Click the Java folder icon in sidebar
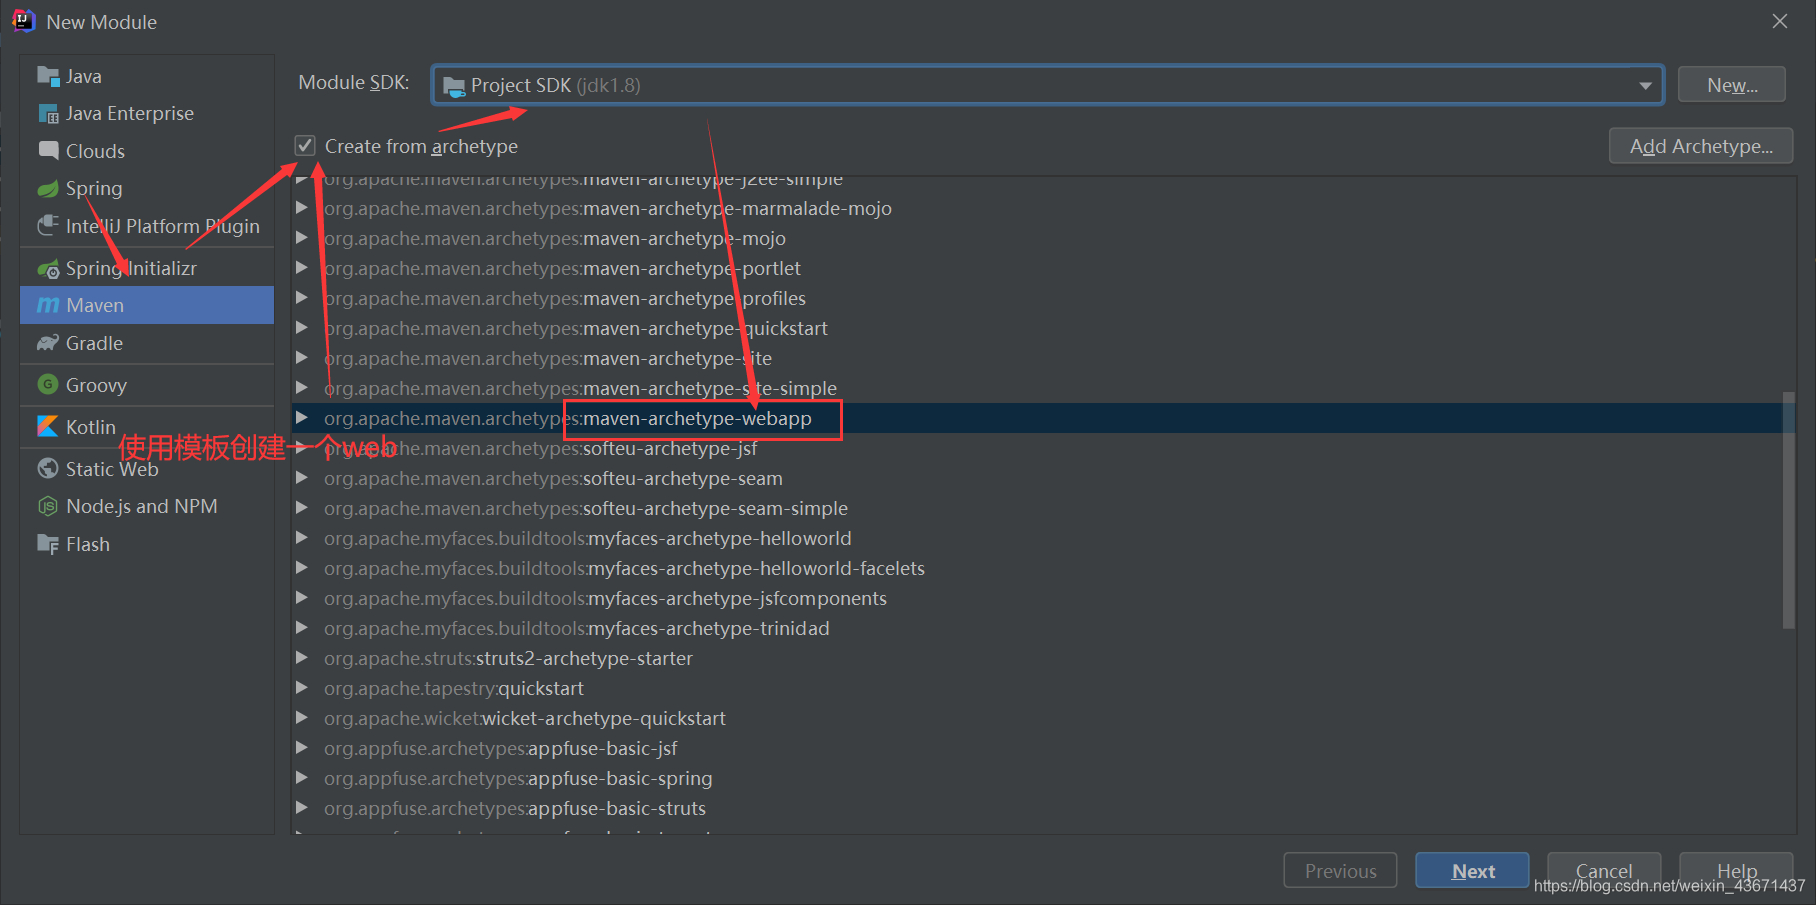 coord(48,76)
